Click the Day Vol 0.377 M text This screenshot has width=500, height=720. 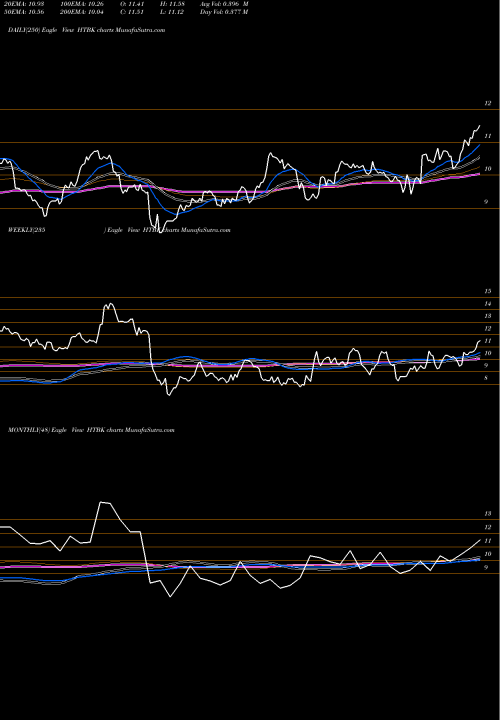(224, 12)
